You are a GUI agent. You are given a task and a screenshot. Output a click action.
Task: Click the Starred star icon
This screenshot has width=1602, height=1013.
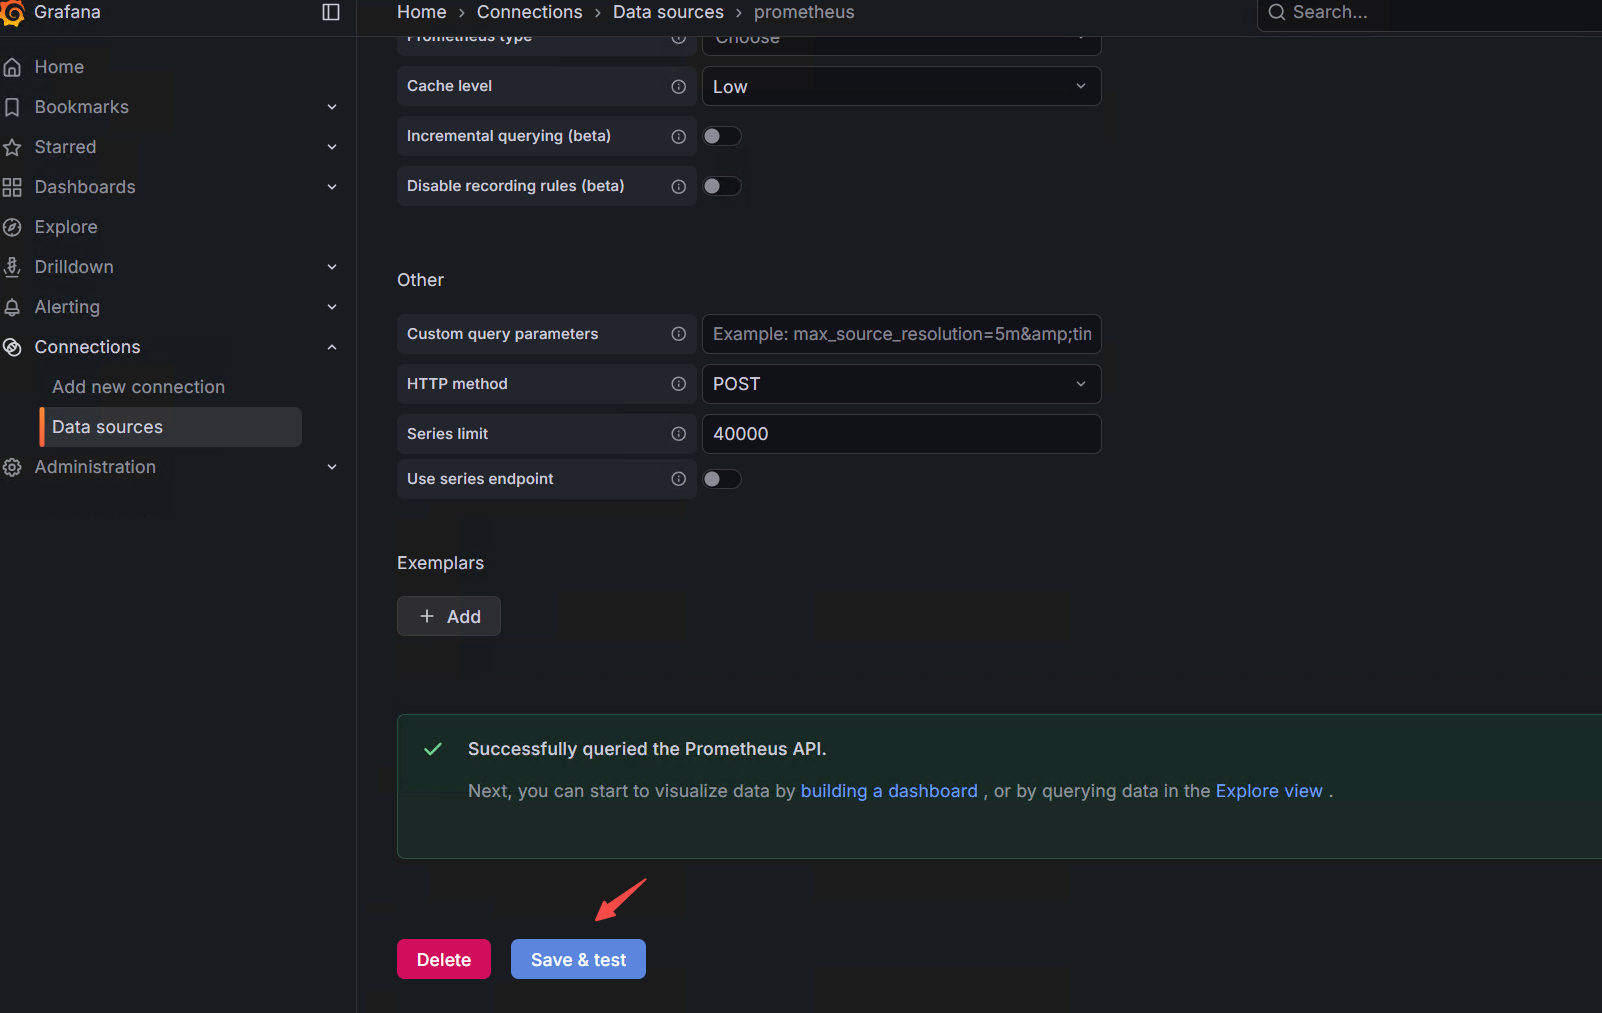click(12, 147)
